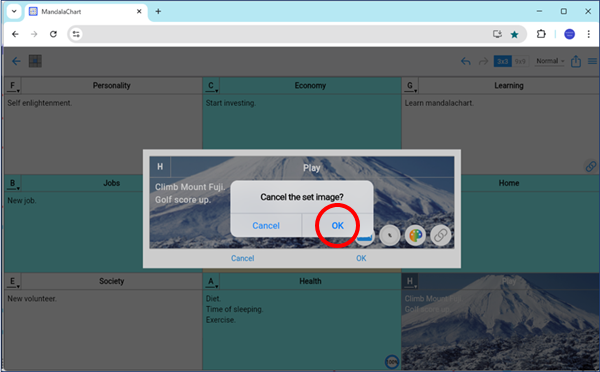The width and height of the screenshot is (600, 372).
Task: Open the Normal dropdown
Action: click(x=550, y=61)
